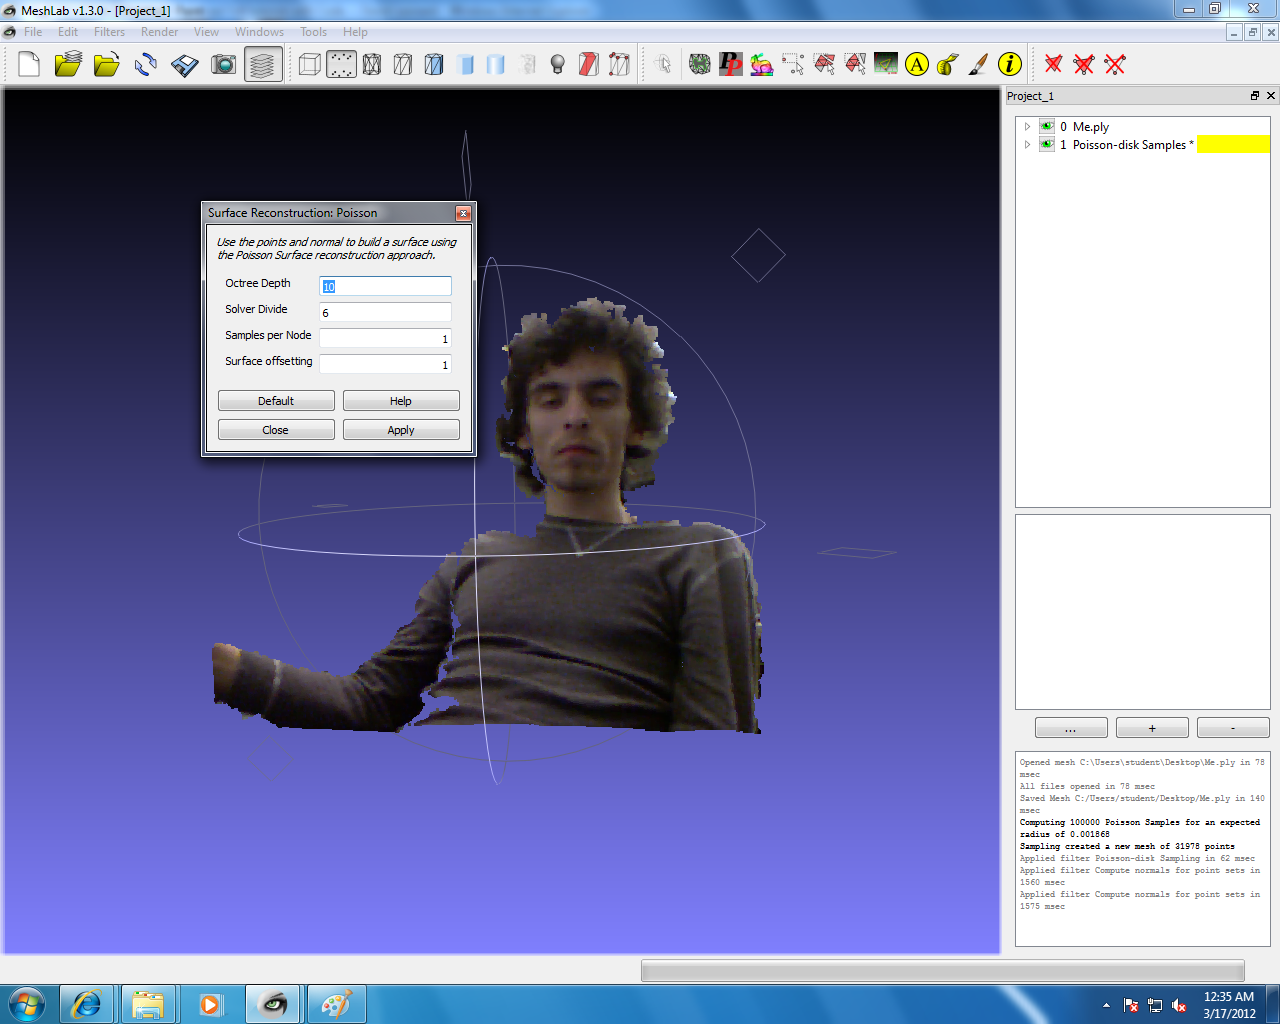Toggle the layer dialog toolbar icon
1280x1024 pixels.
click(263, 65)
